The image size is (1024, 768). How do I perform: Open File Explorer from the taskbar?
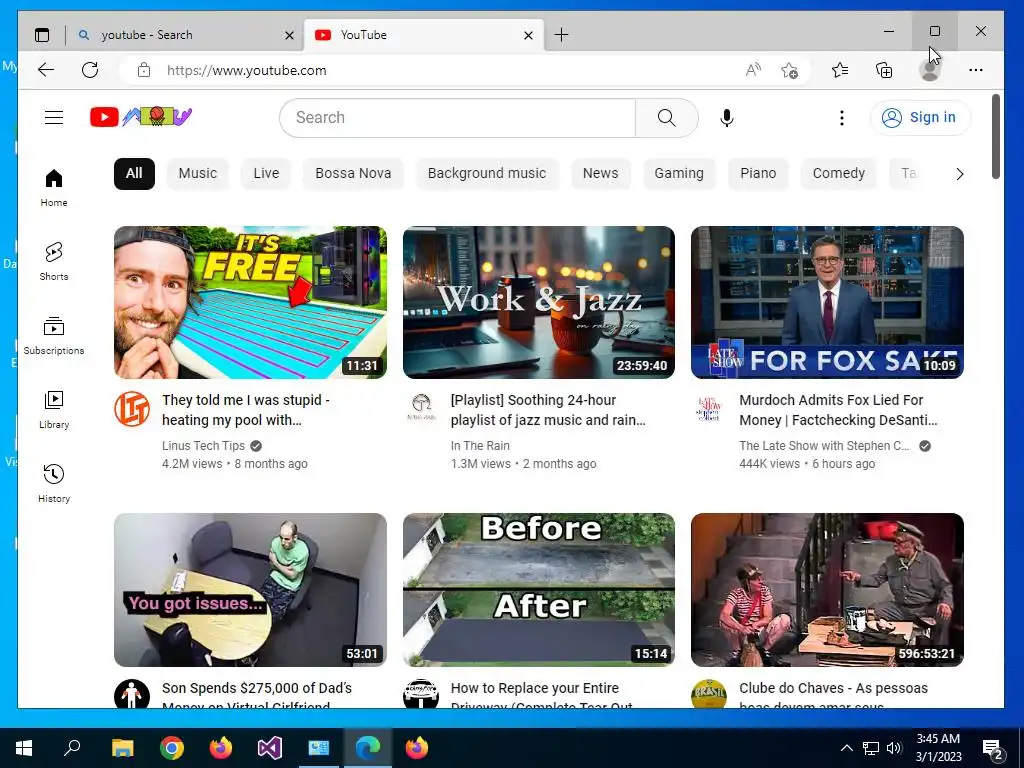pos(122,748)
